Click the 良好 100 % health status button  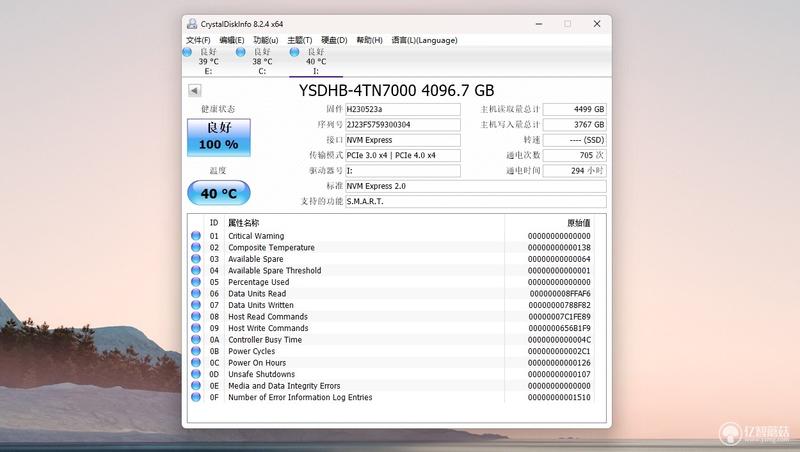tap(219, 137)
